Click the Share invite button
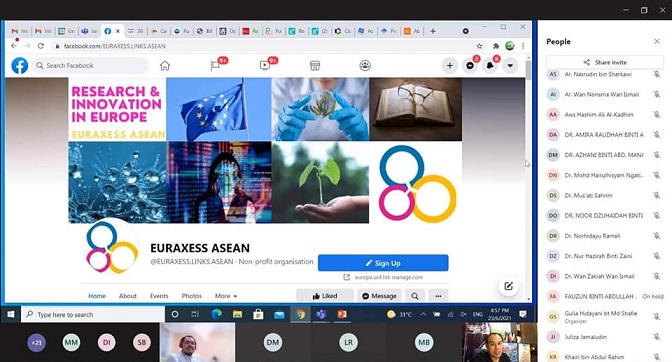This screenshot has height=362, width=672. click(605, 62)
